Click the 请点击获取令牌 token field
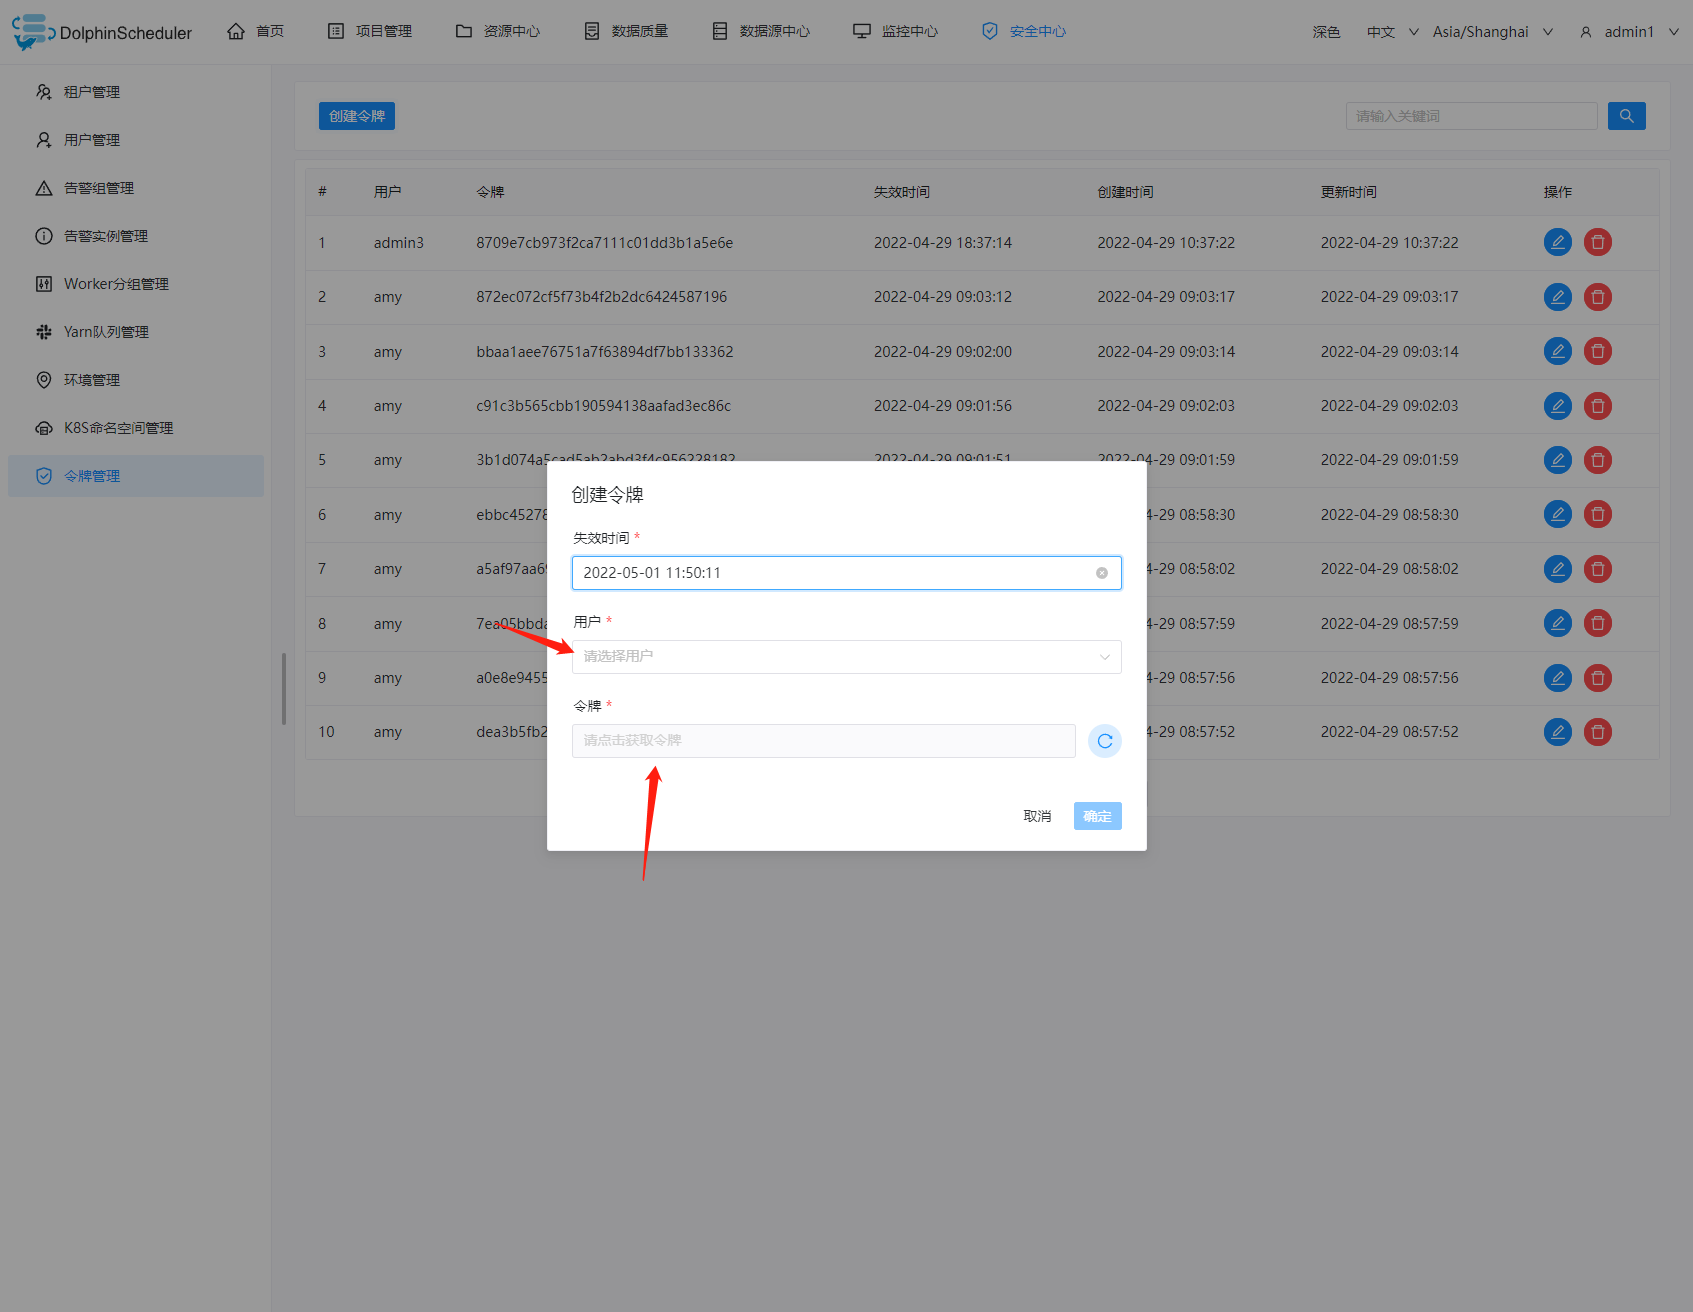The width and height of the screenshot is (1693, 1312). pyautogui.click(x=823, y=741)
